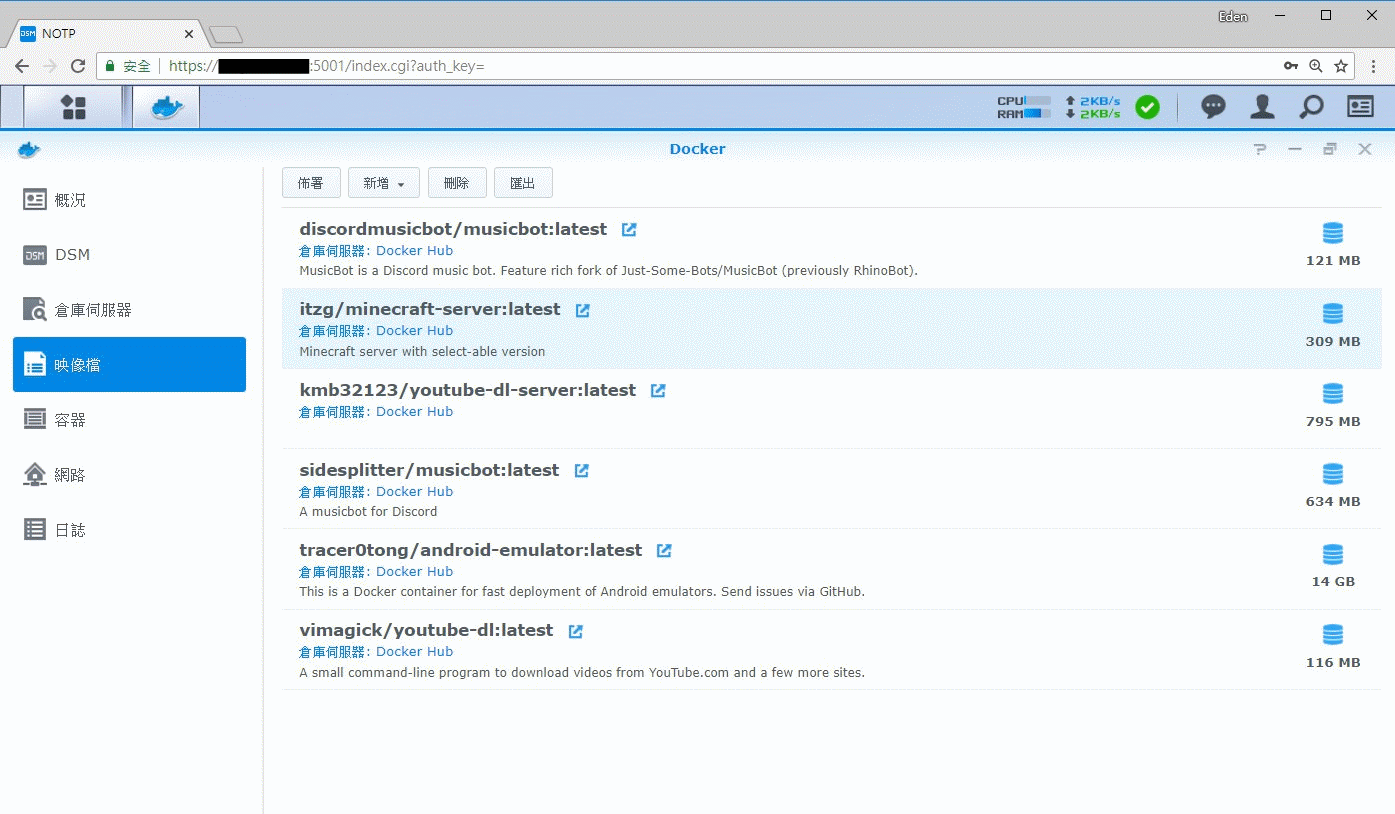
Task: Click the 14 GB database size icon
Action: pos(1333,553)
